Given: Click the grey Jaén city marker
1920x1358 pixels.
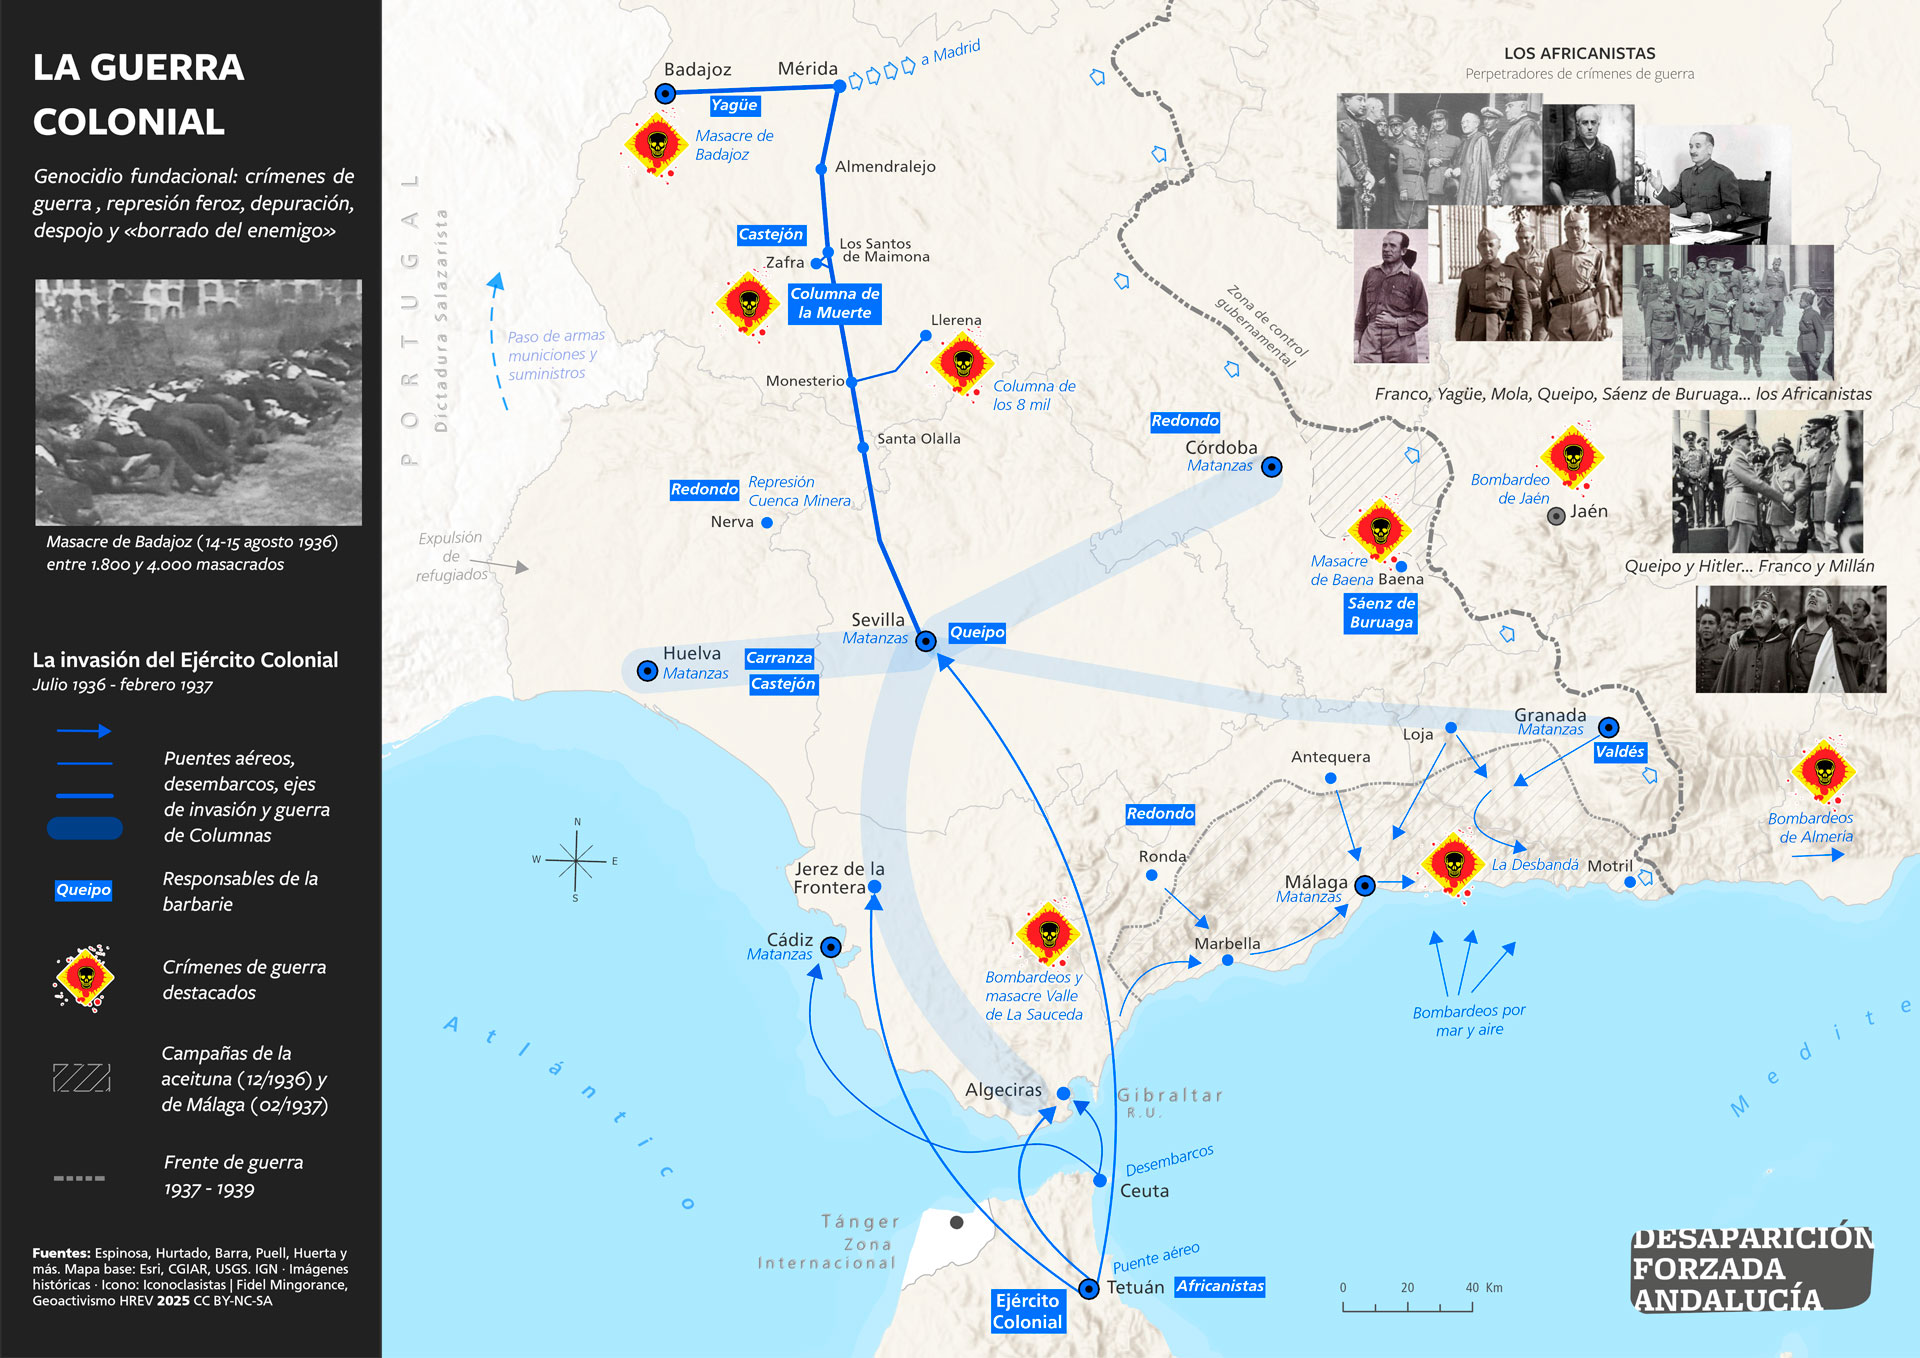Looking at the screenshot, I should (1556, 516).
